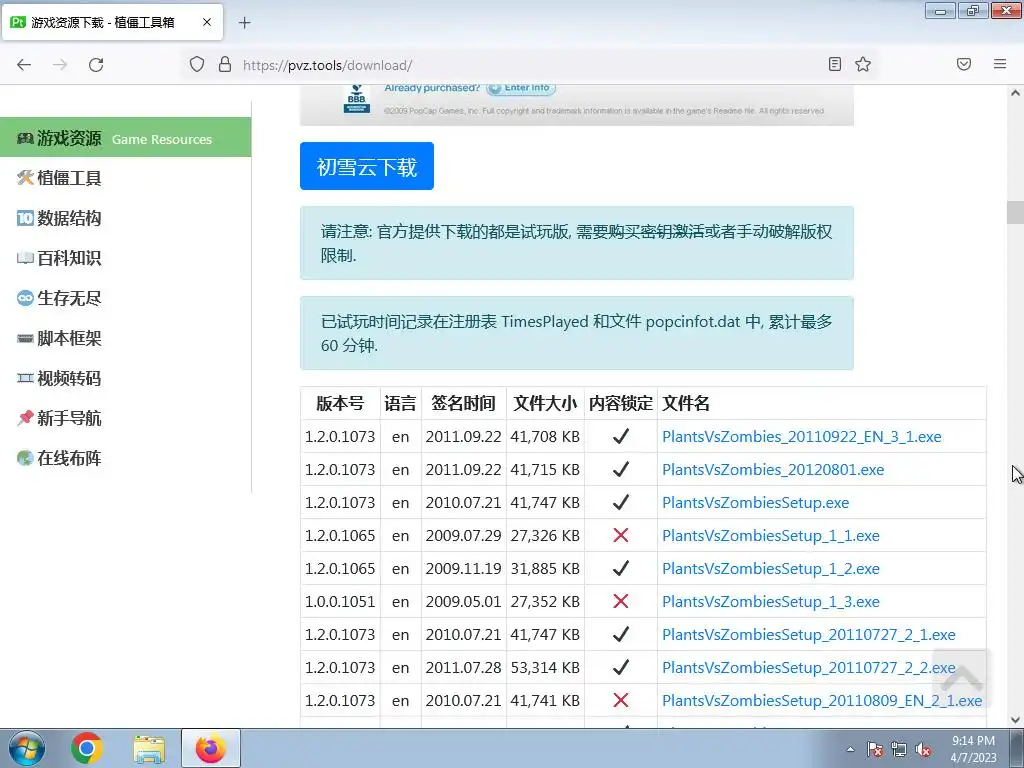Open a new tab with plus button
The image size is (1024, 768).
tap(244, 23)
